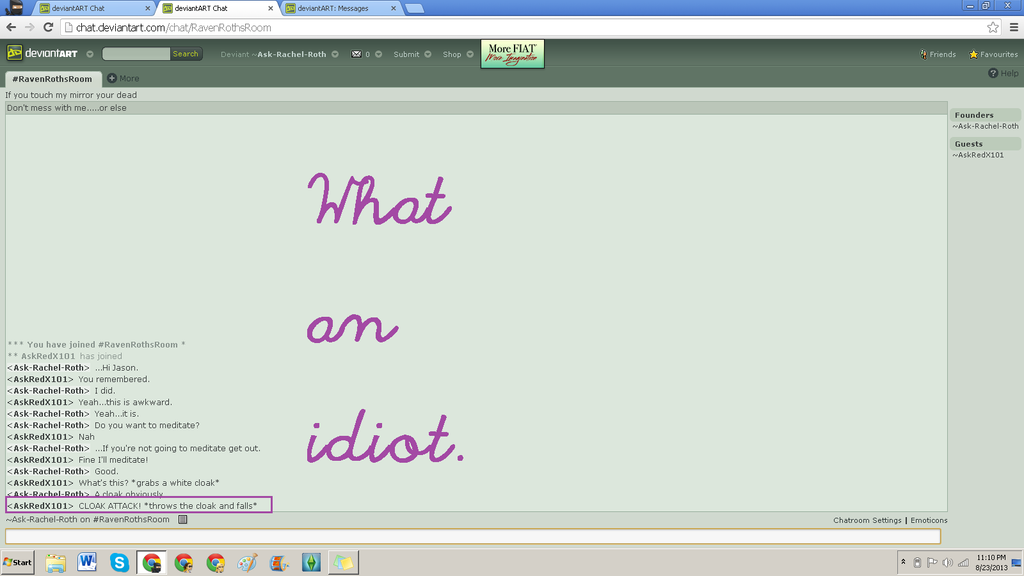Click the More plus icon to join chatrooms
The width and height of the screenshot is (1024, 576).
(112, 78)
